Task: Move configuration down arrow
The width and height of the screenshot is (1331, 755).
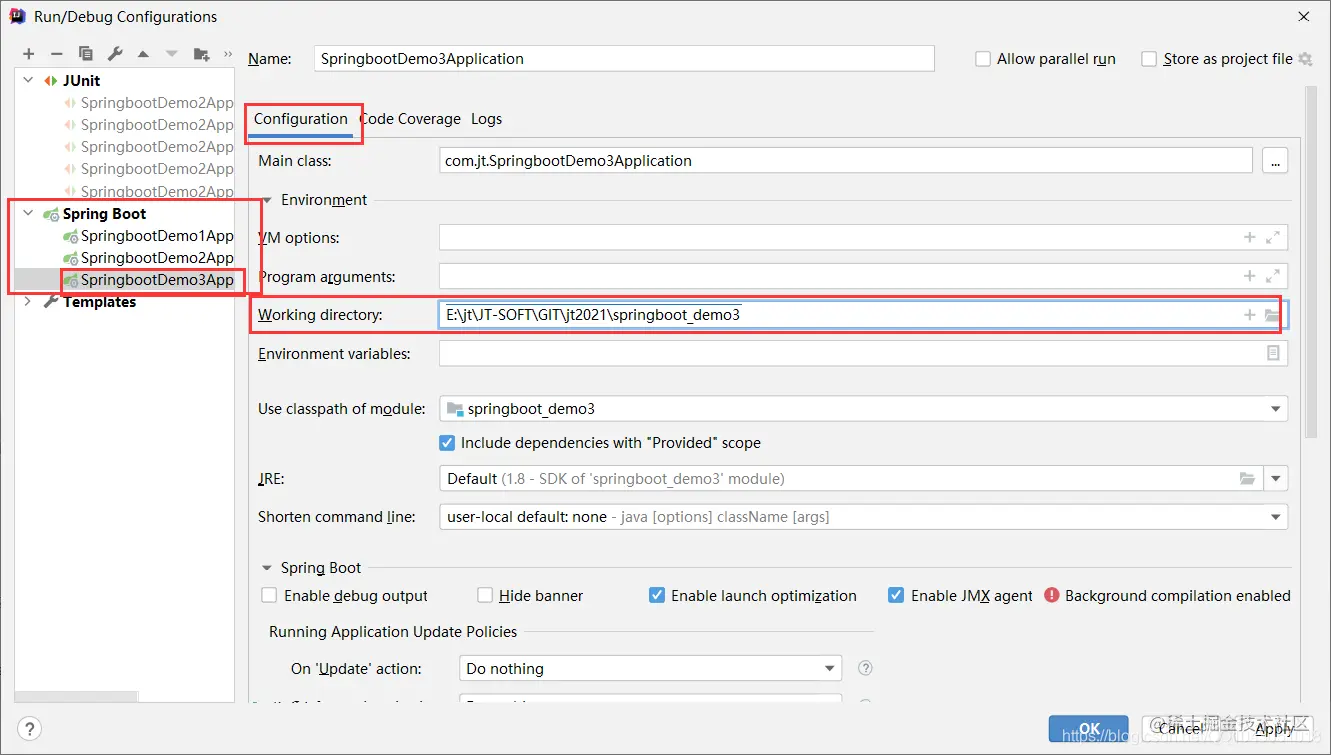Action: tap(172, 54)
